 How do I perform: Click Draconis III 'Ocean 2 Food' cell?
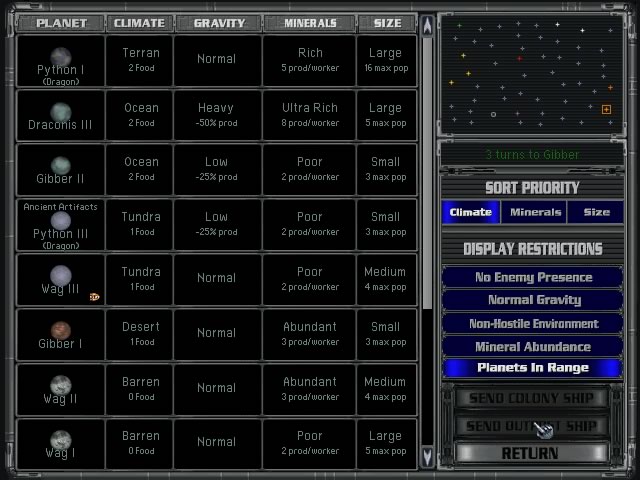tap(139, 115)
